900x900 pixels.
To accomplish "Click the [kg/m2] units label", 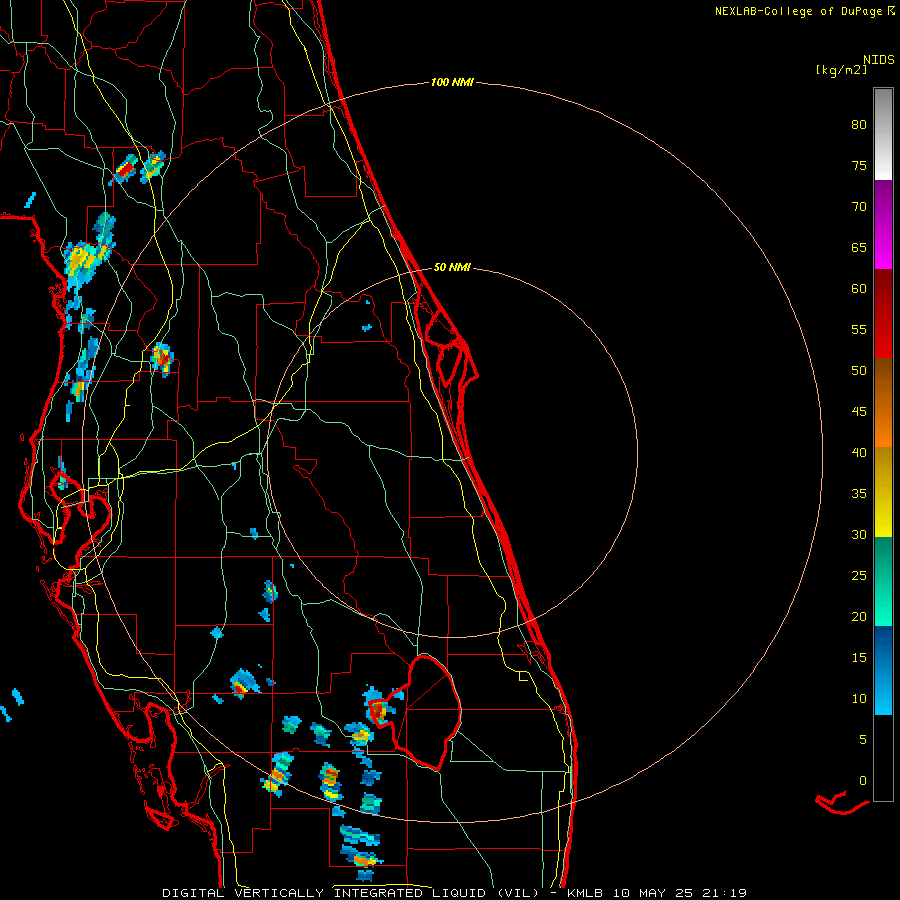I will pyautogui.click(x=841, y=70).
